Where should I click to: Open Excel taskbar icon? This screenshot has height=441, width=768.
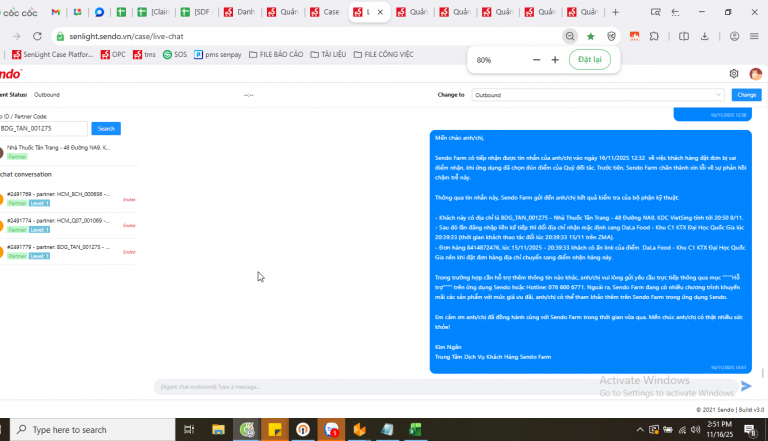415,430
